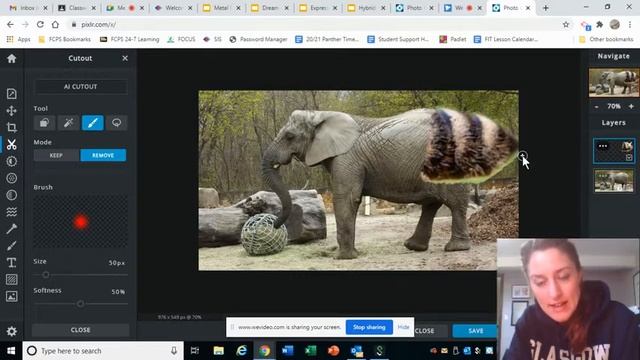The width and height of the screenshot is (640, 360).
Task: Choose the magic wand cutout tool
Action: 69,122
